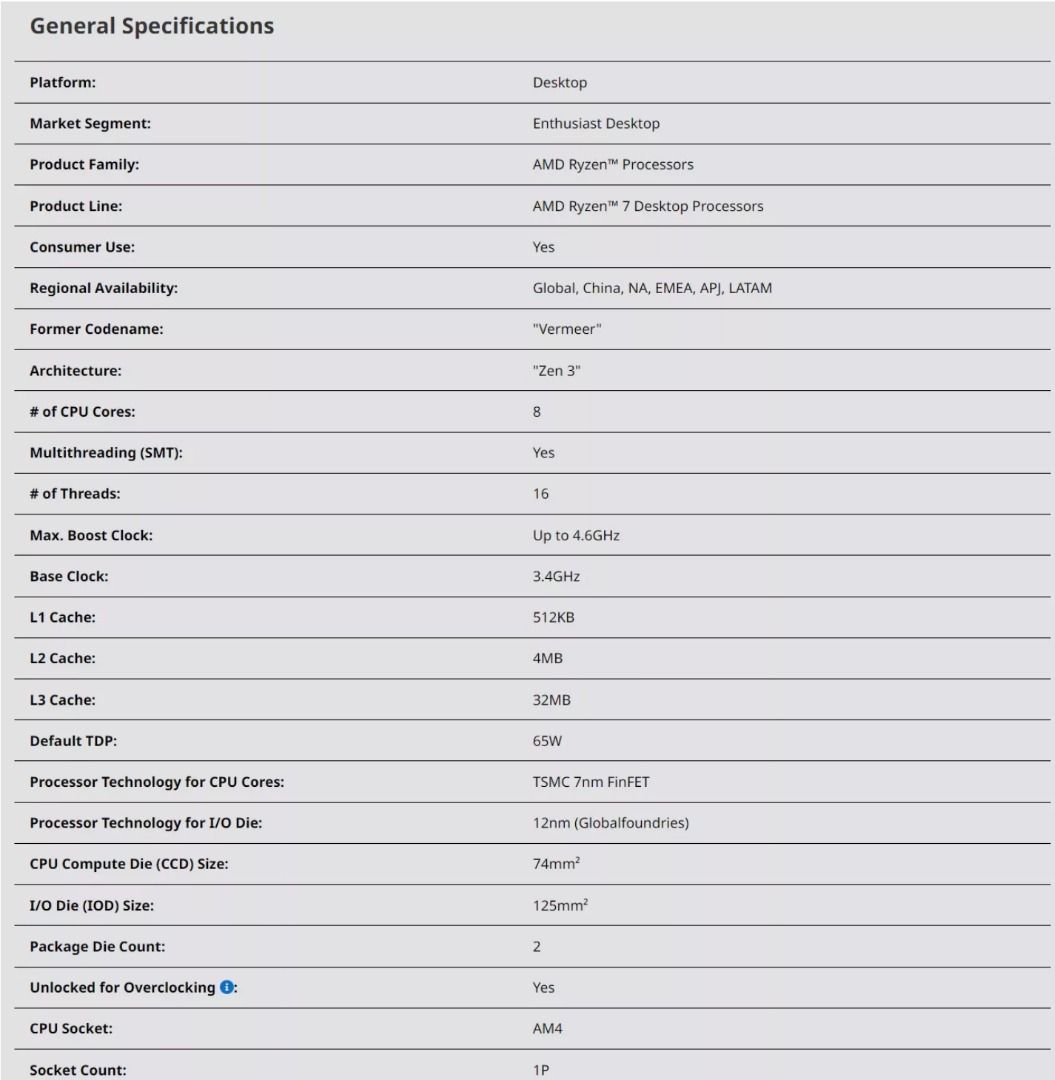Click the CPU Compute Die (CCD) Size label
This screenshot has width=1055, height=1080.
[129, 865]
